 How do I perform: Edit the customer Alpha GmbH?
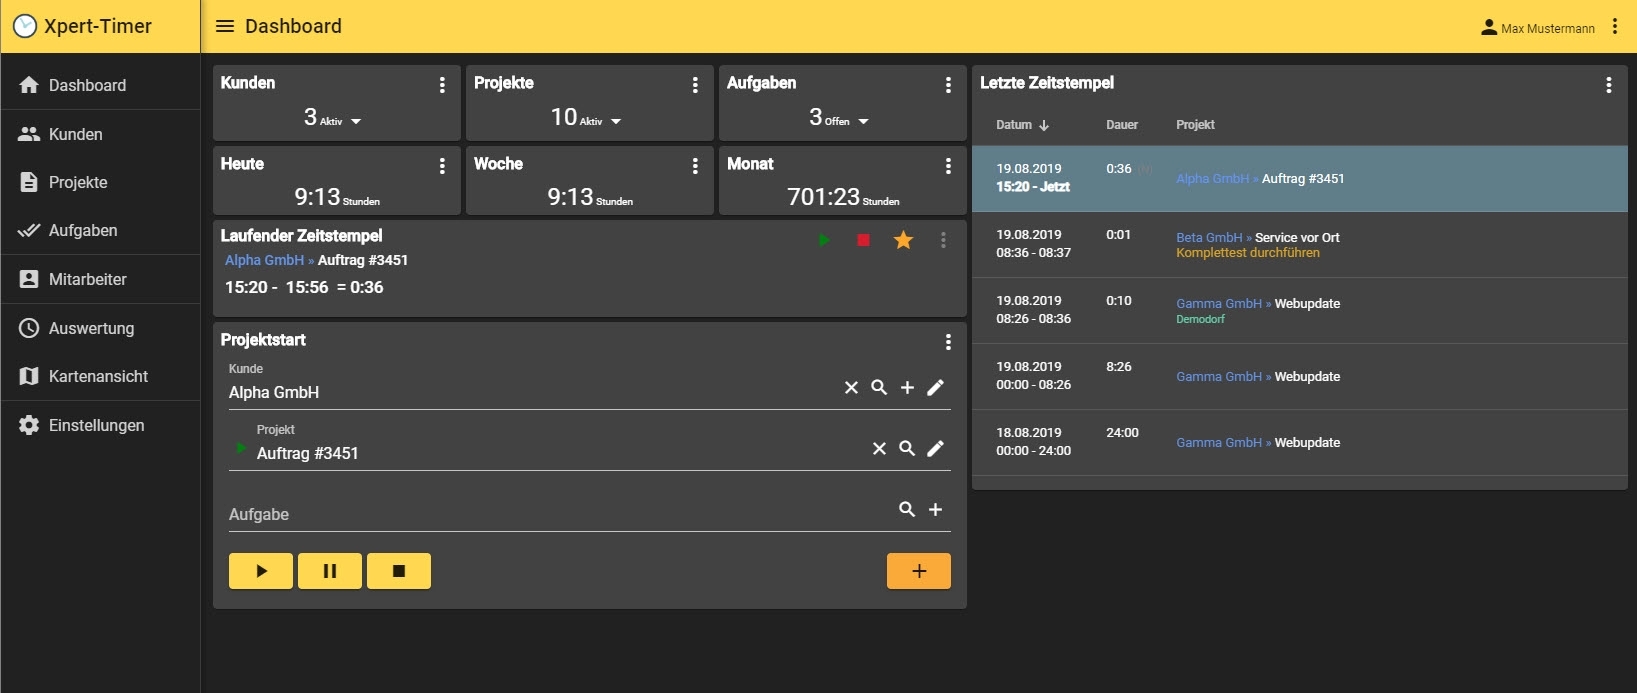click(x=935, y=387)
